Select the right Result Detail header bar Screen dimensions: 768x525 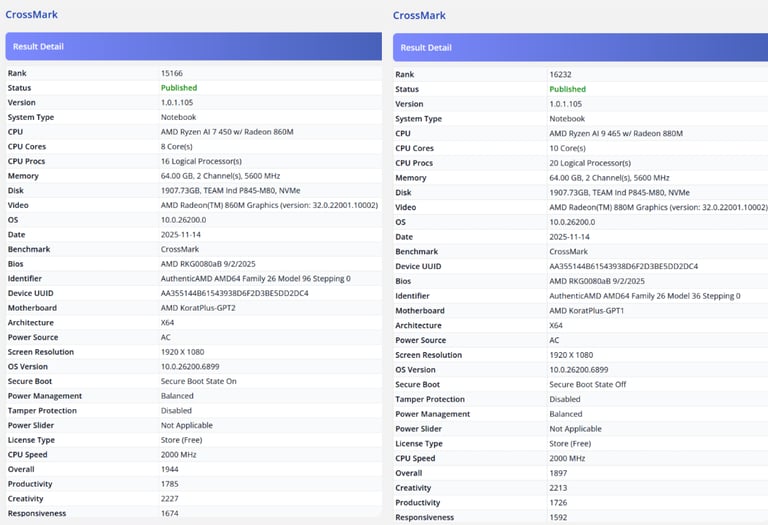[580, 48]
